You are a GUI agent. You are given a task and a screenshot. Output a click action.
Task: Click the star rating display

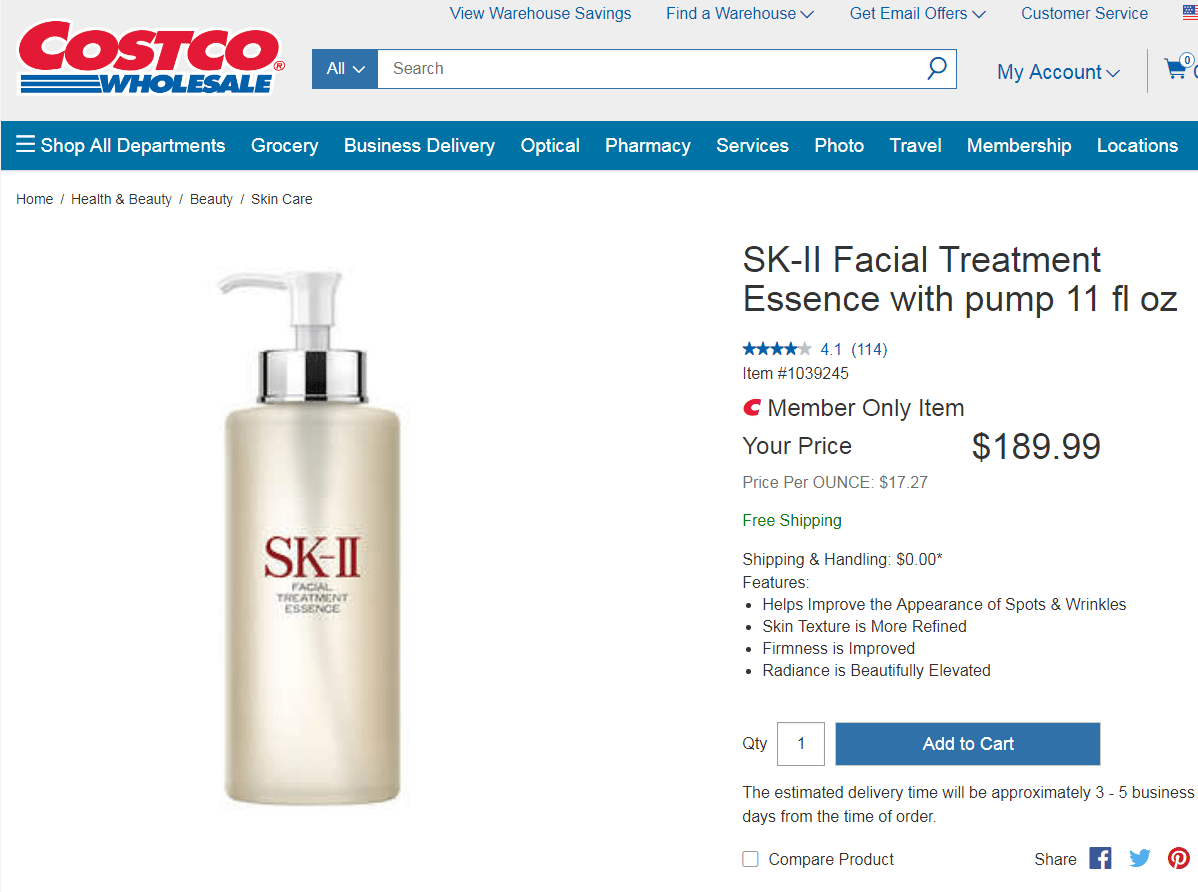click(777, 348)
